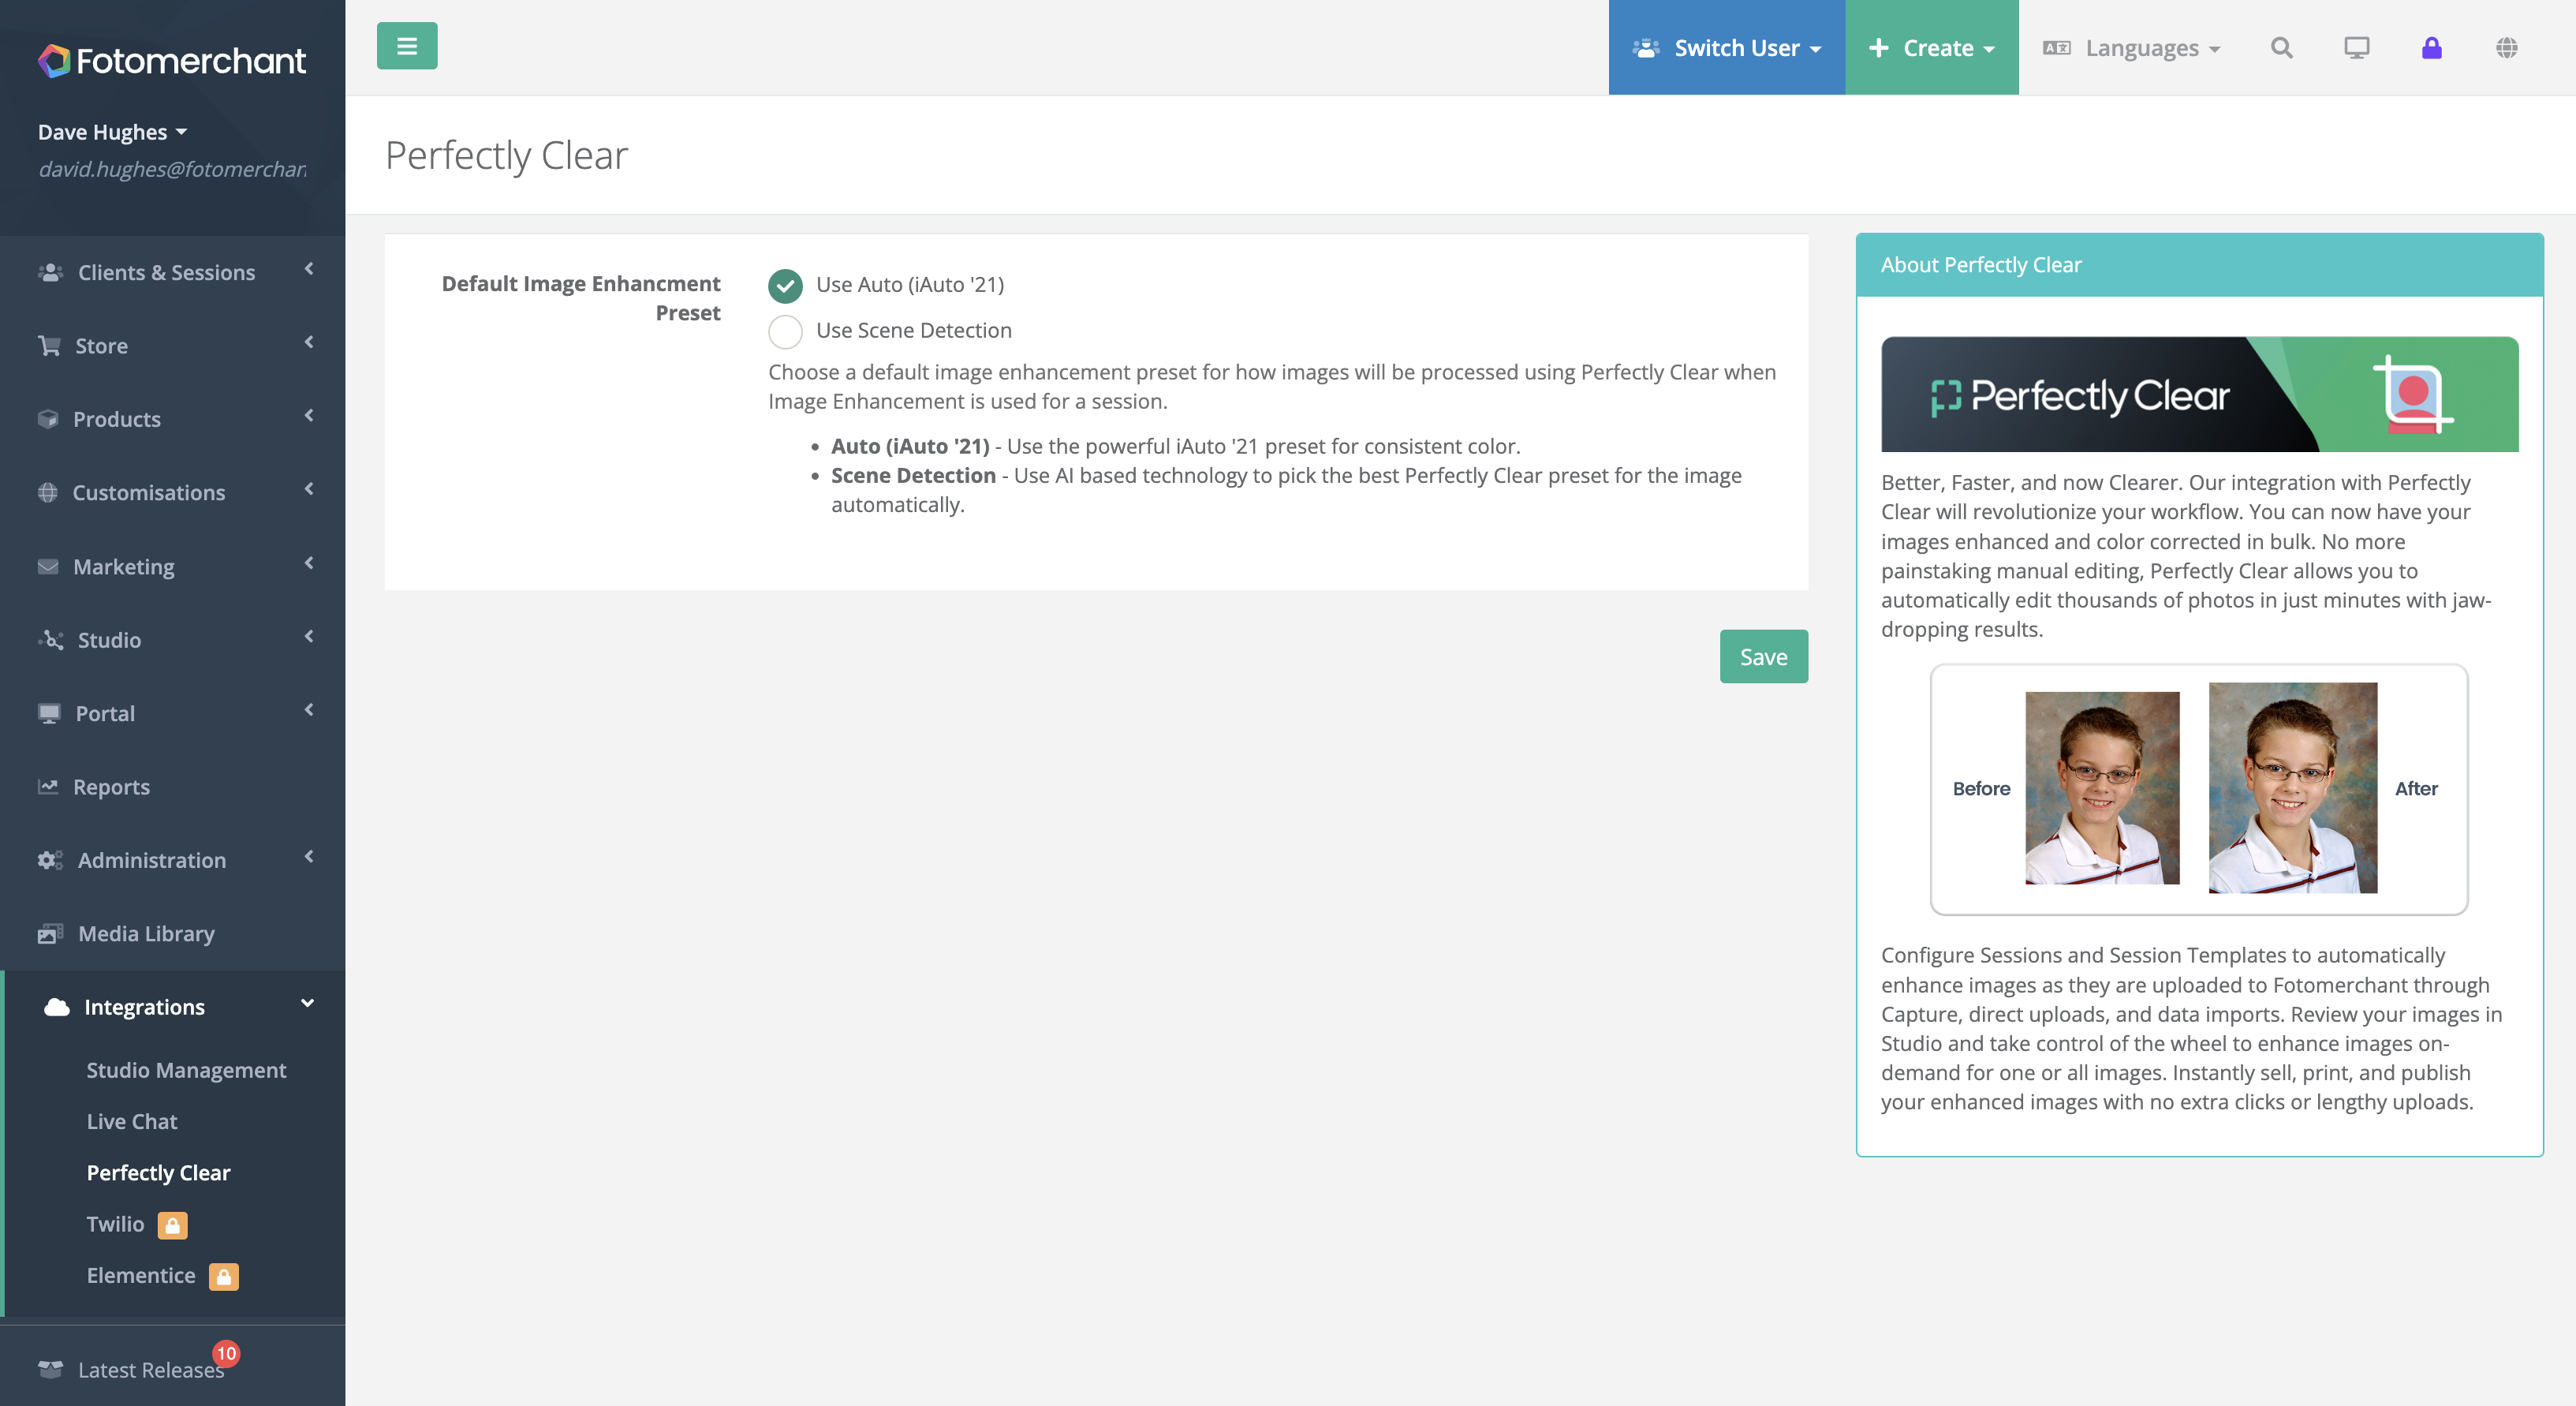Click the Perfectly Clear banner image
The width and height of the screenshot is (2576, 1406).
pyautogui.click(x=2199, y=394)
